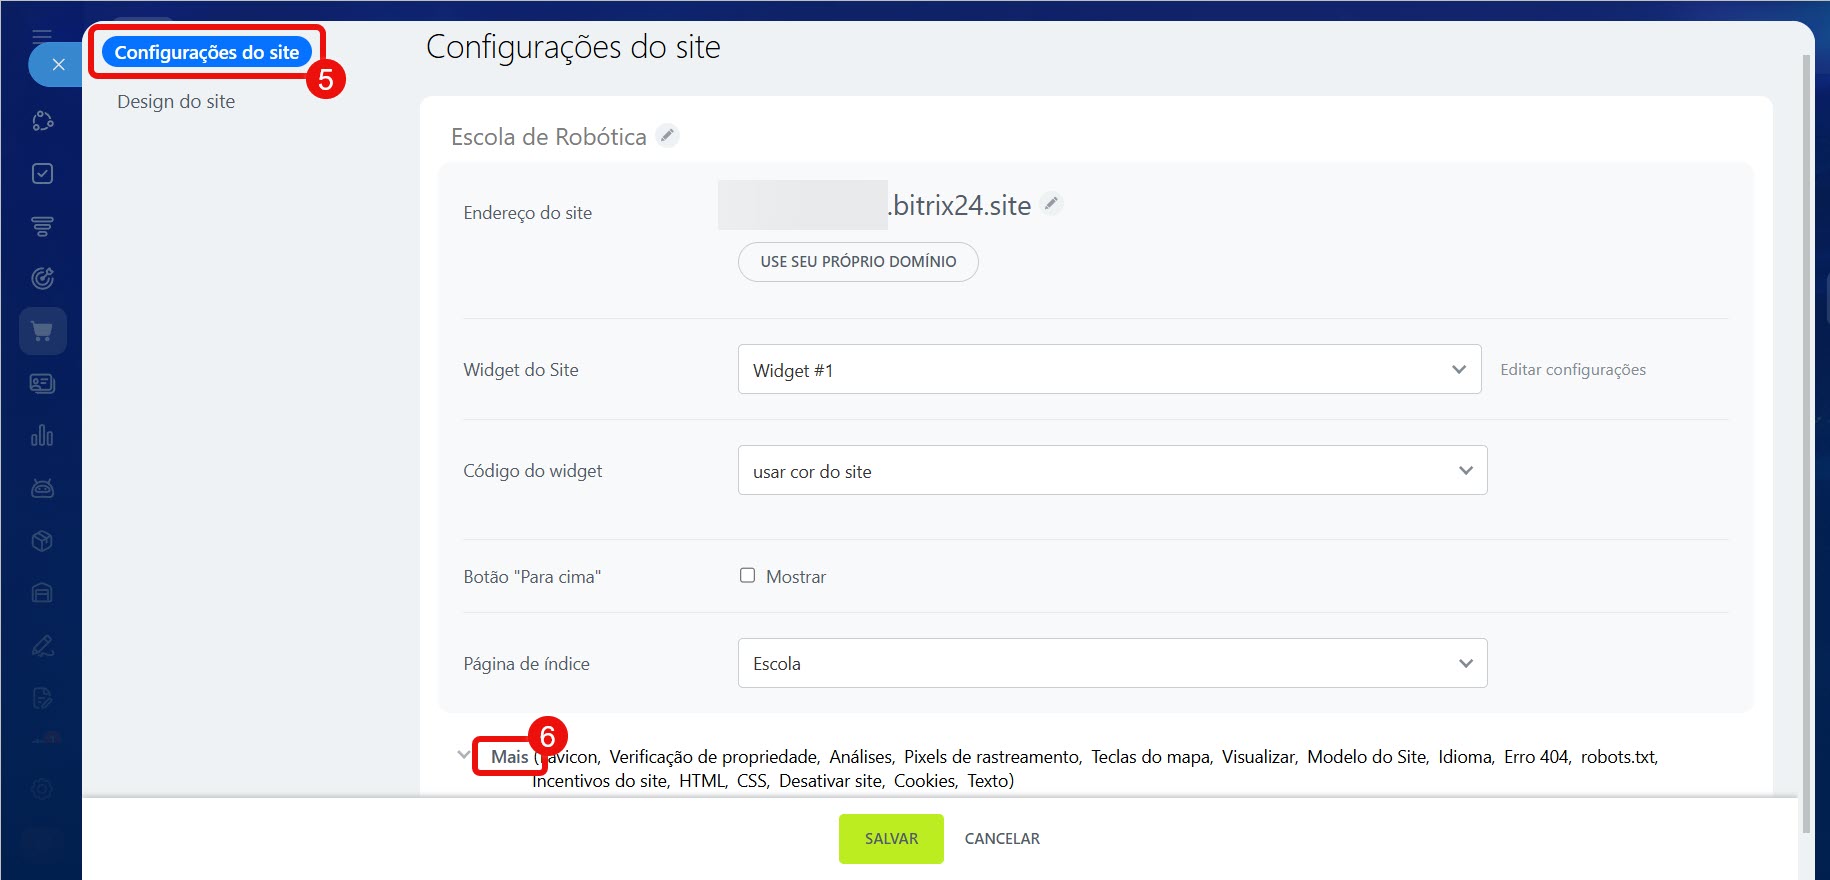This screenshot has width=1830, height=880.
Task: Open the bar chart analytics sidebar icon
Action: pos(42,436)
